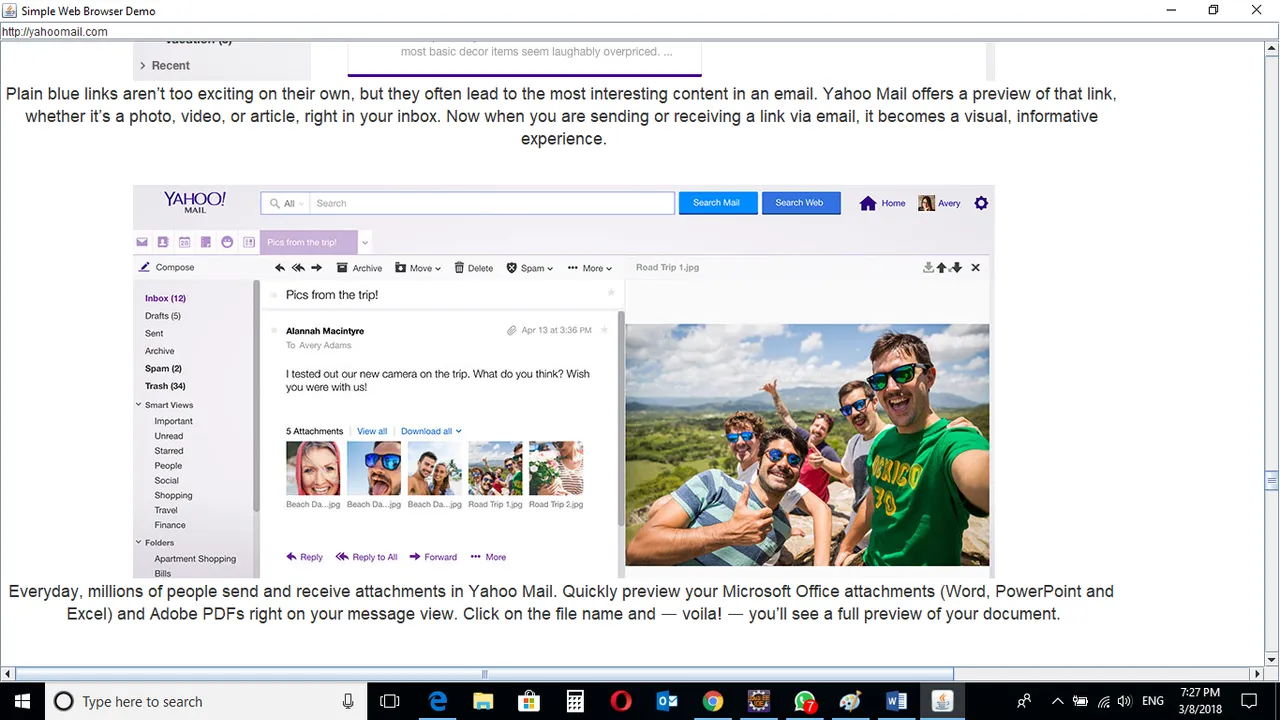This screenshot has height=720, width=1280.
Task: Click View all attachments link
Action: (x=372, y=431)
